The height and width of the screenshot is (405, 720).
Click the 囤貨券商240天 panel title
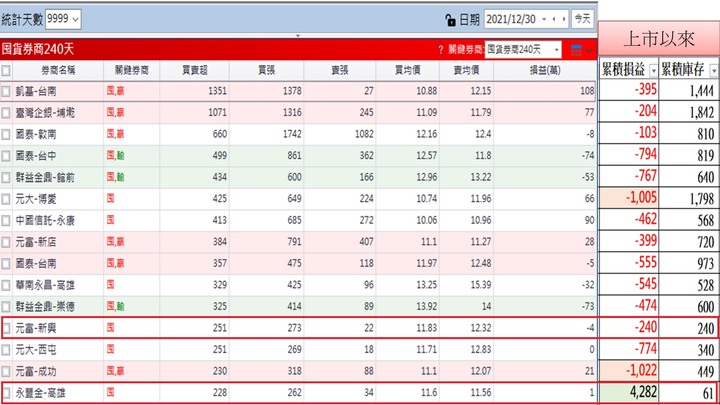[38, 49]
